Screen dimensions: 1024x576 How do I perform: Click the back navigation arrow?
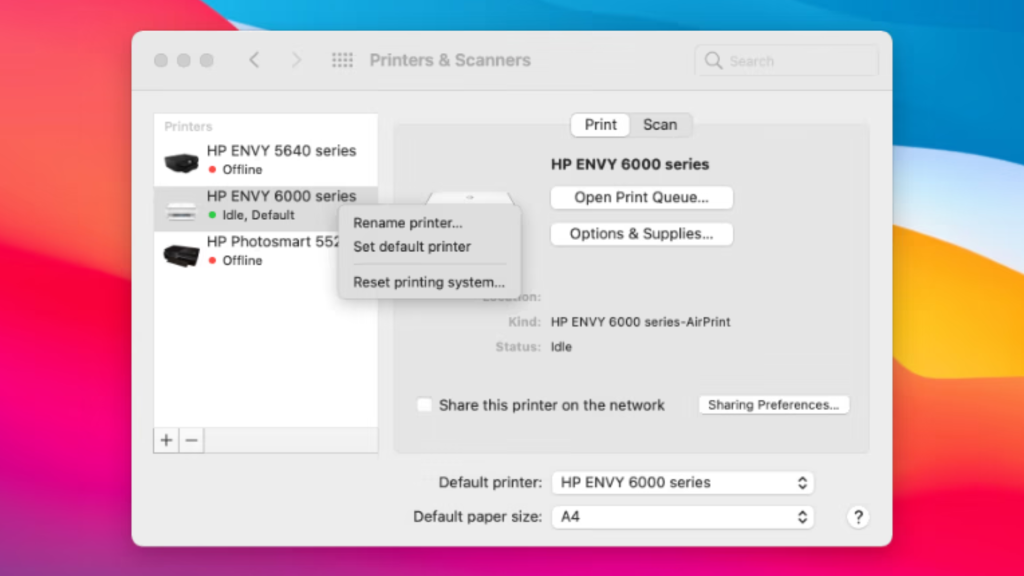tap(254, 60)
